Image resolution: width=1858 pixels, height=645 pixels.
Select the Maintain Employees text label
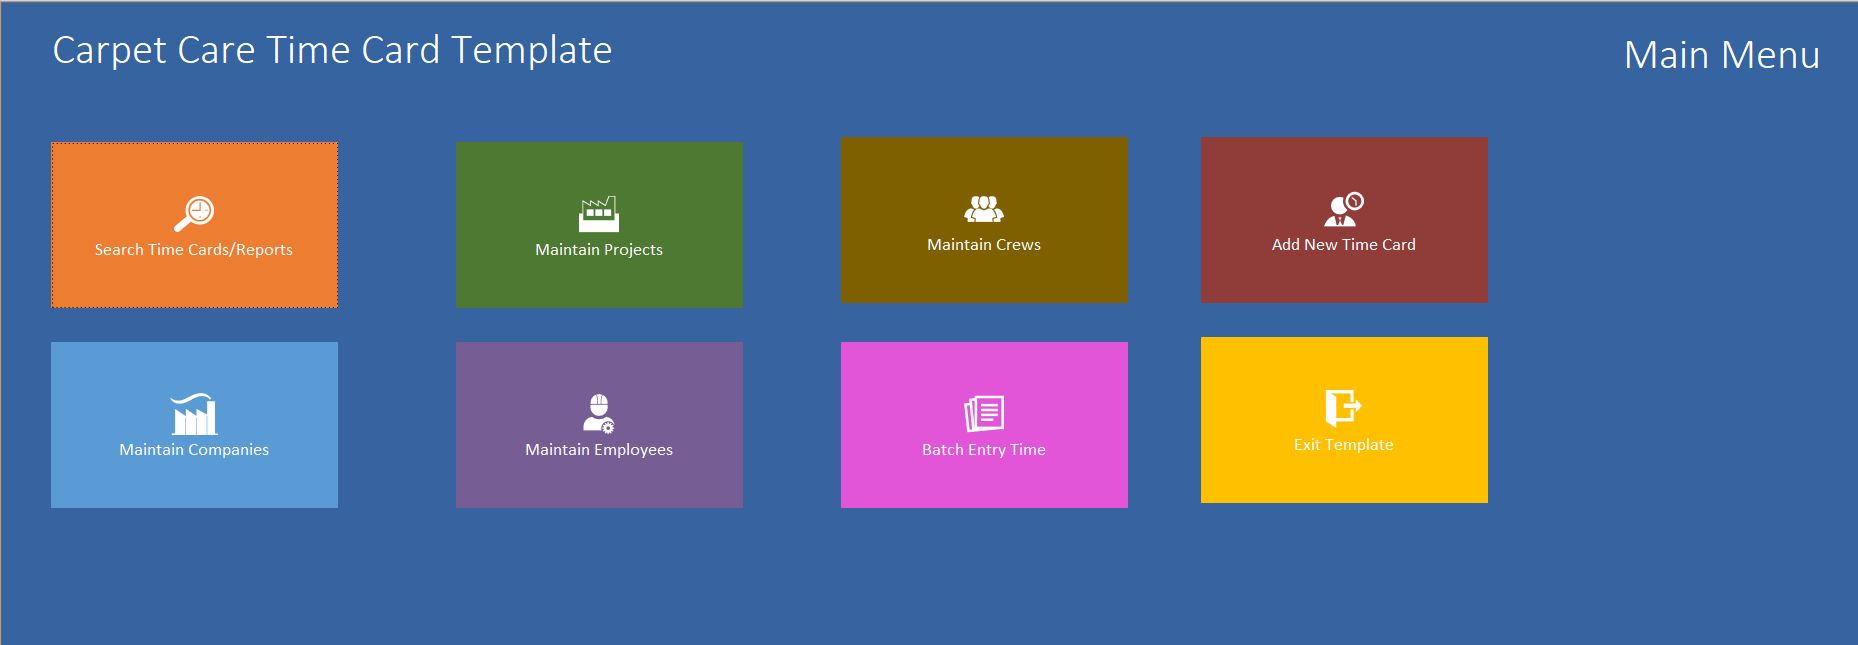coord(598,450)
